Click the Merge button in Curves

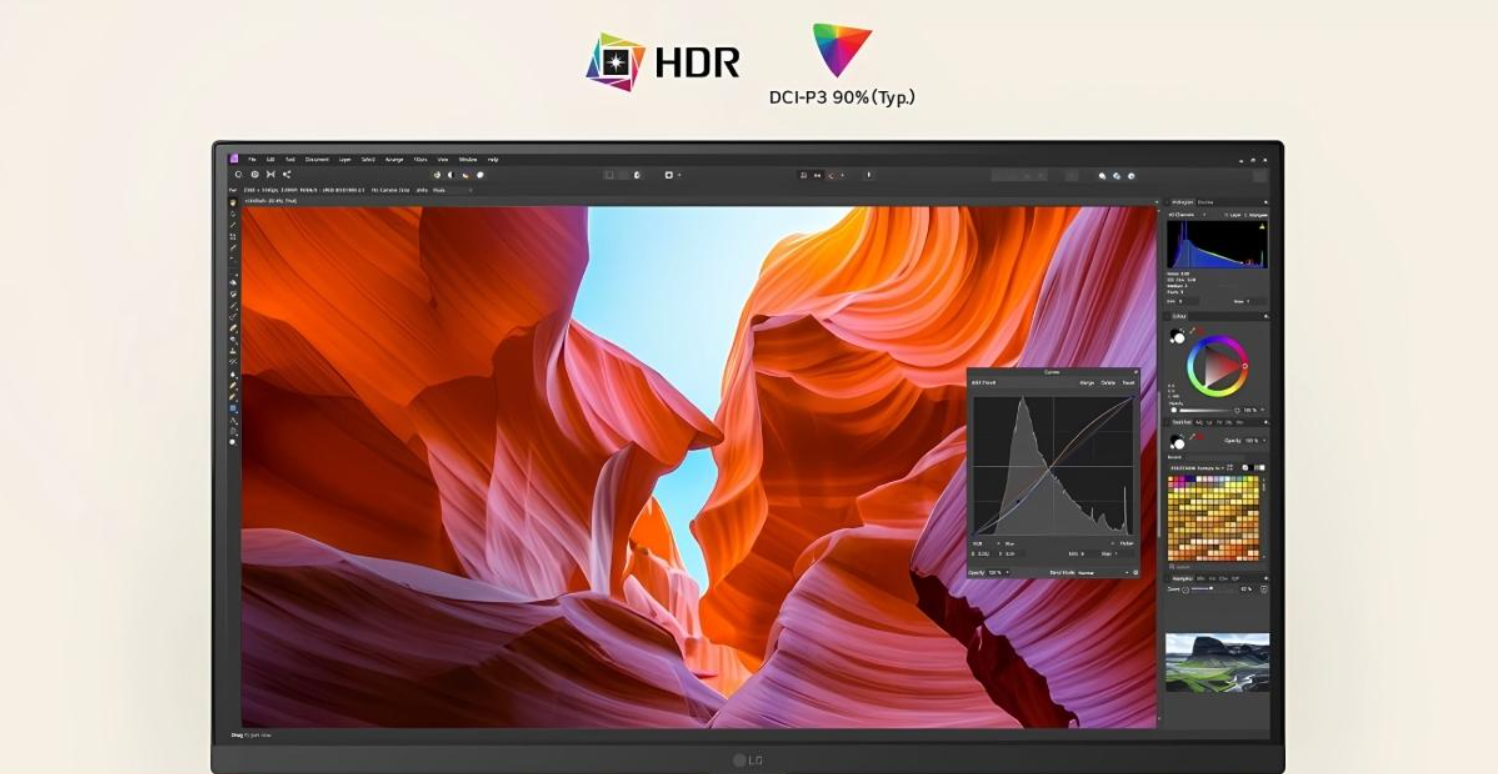[1086, 383]
